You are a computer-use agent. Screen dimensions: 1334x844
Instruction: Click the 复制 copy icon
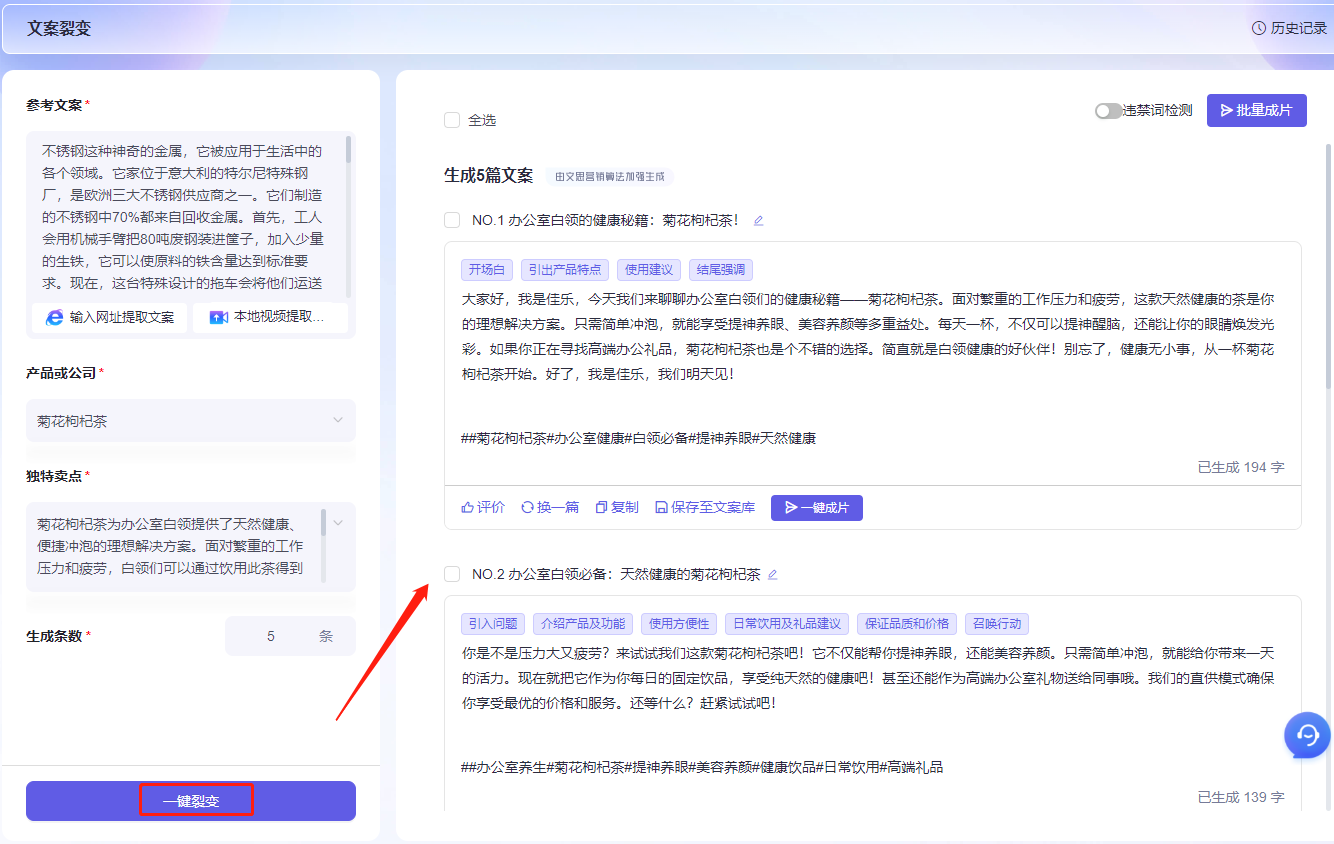point(601,507)
